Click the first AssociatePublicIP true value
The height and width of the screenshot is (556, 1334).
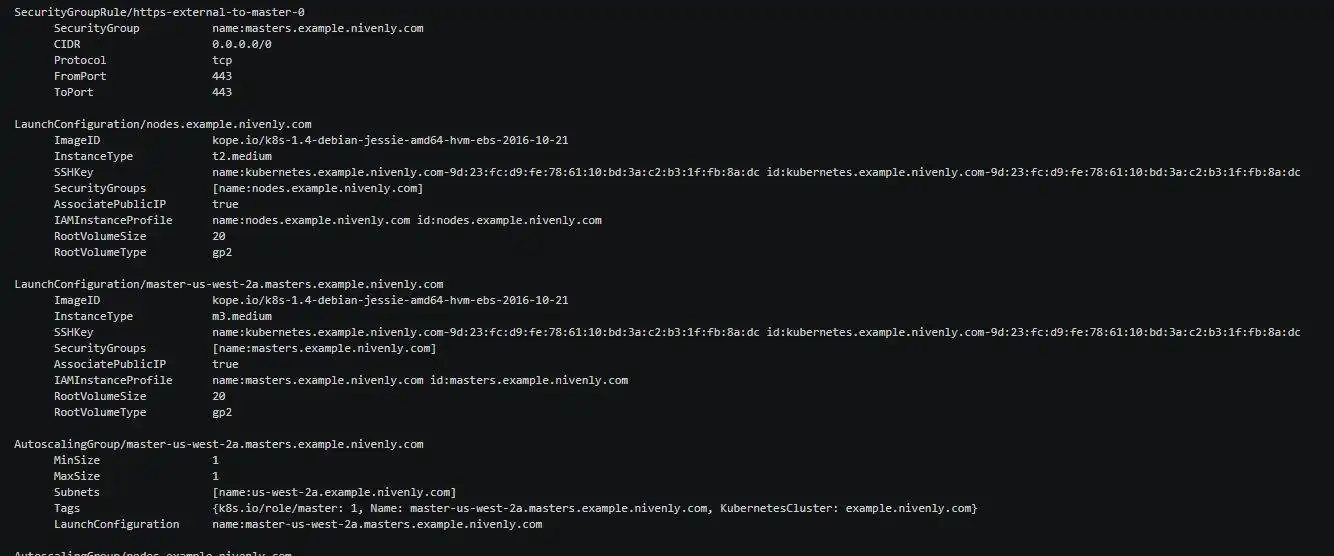(x=225, y=204)
